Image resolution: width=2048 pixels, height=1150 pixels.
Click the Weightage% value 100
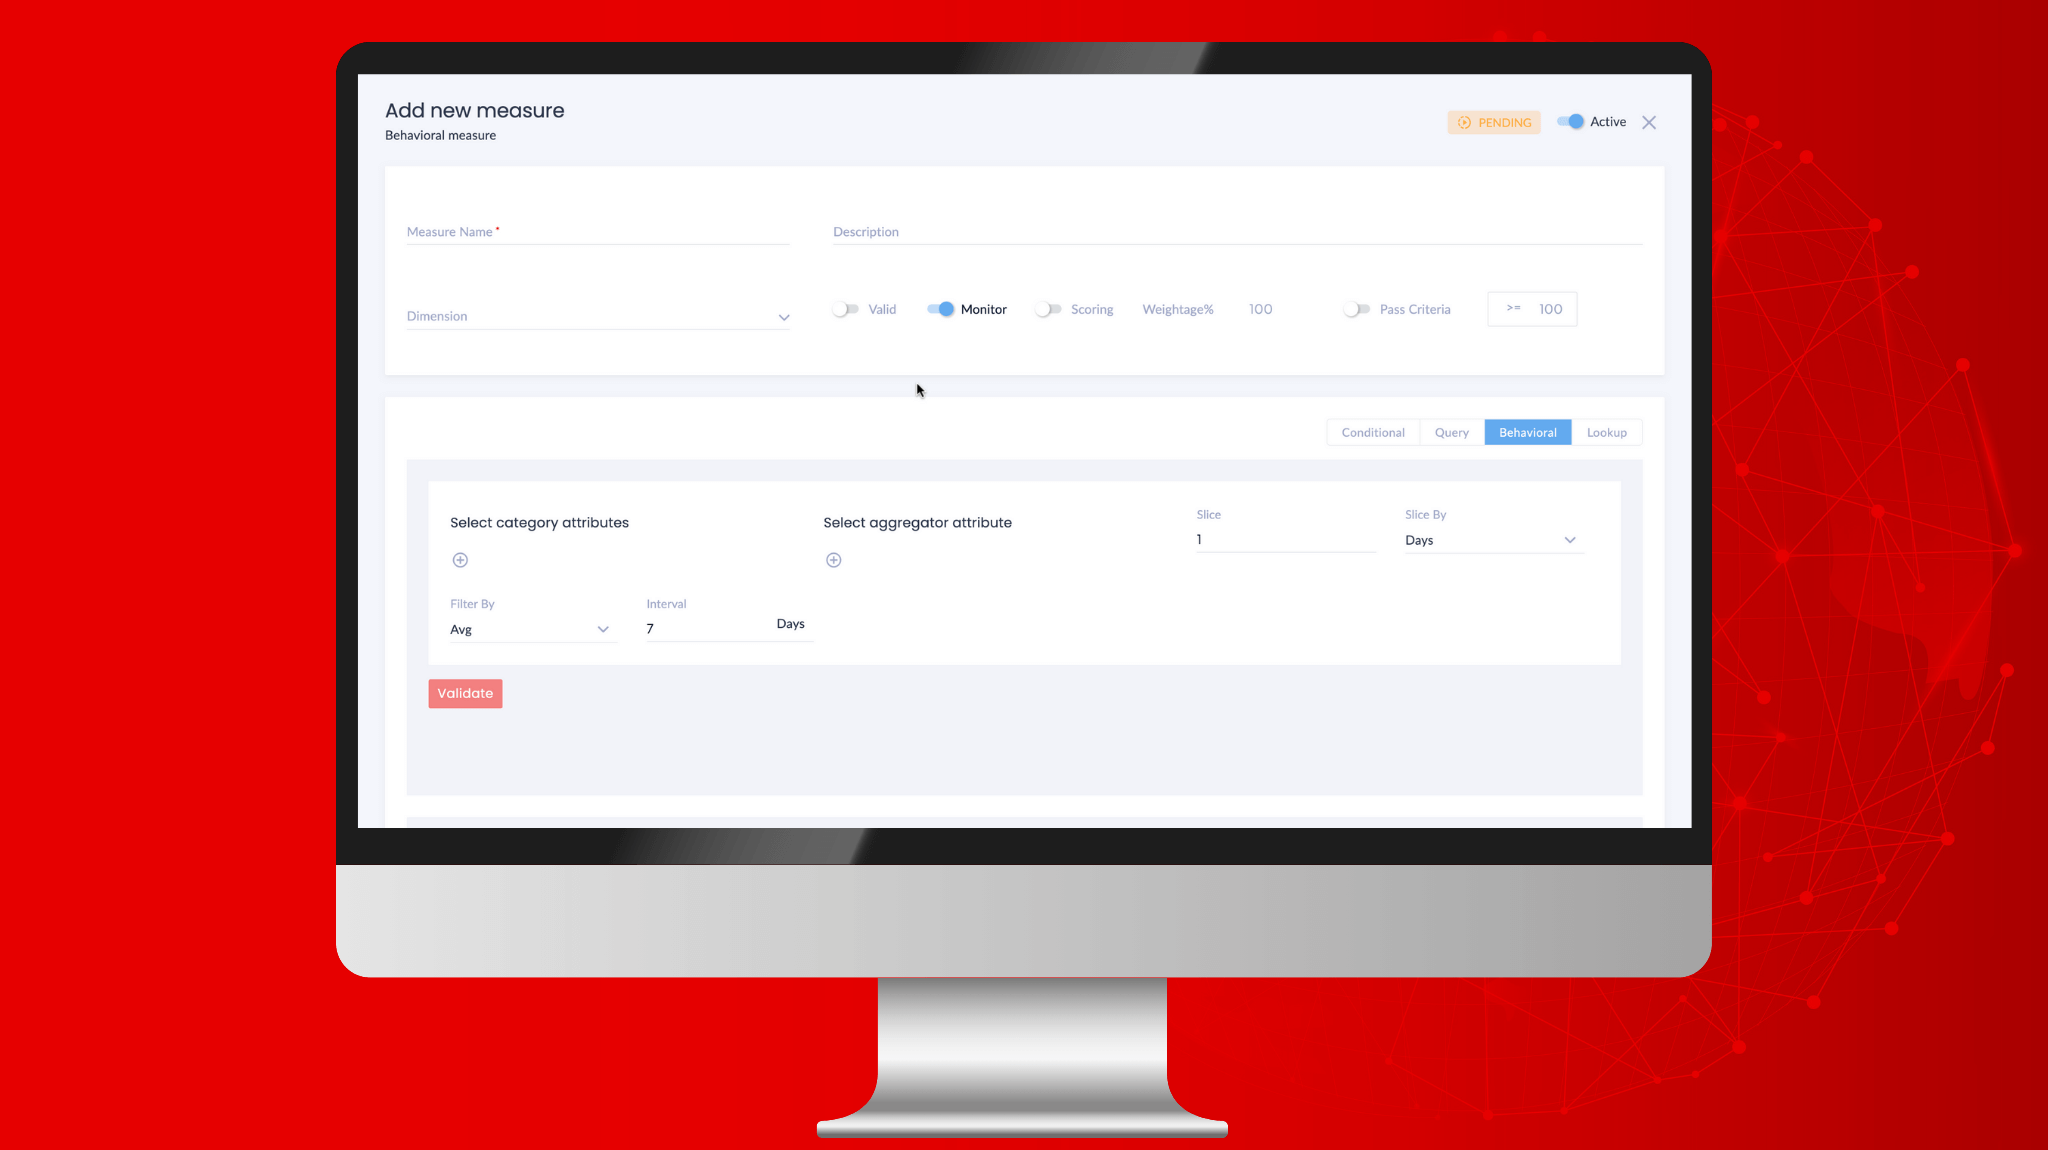coord(1262,309)
